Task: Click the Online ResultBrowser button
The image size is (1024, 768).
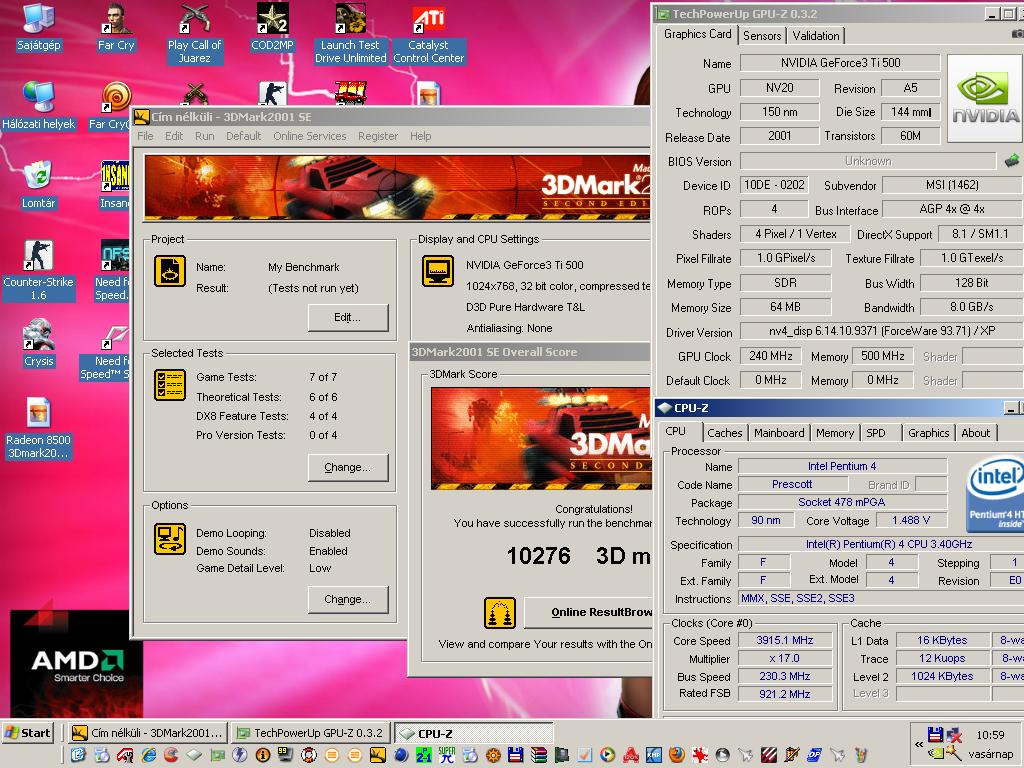Action: (588, 613)
